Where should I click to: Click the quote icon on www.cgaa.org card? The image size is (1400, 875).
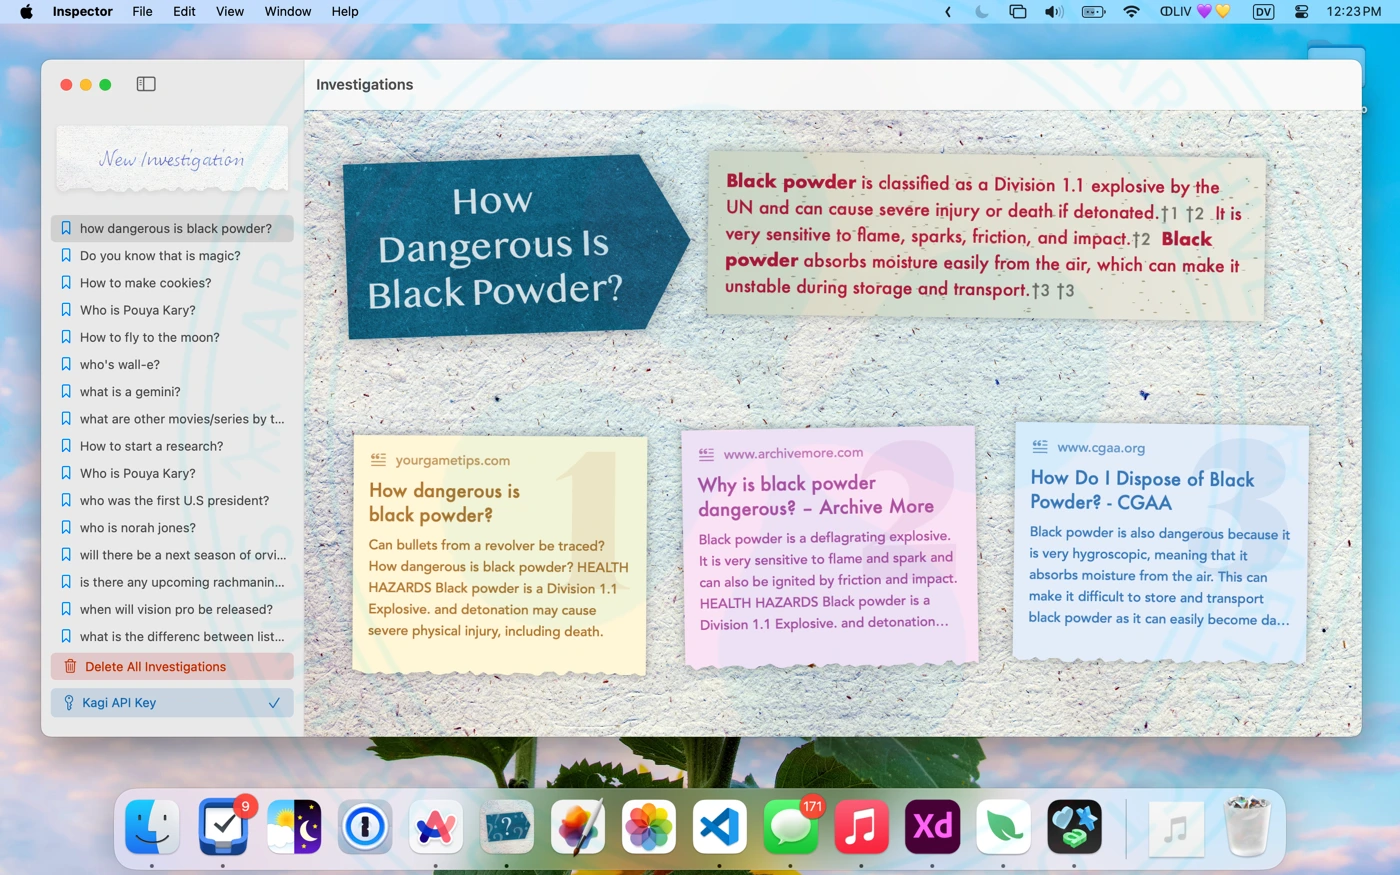[1040, 447]
